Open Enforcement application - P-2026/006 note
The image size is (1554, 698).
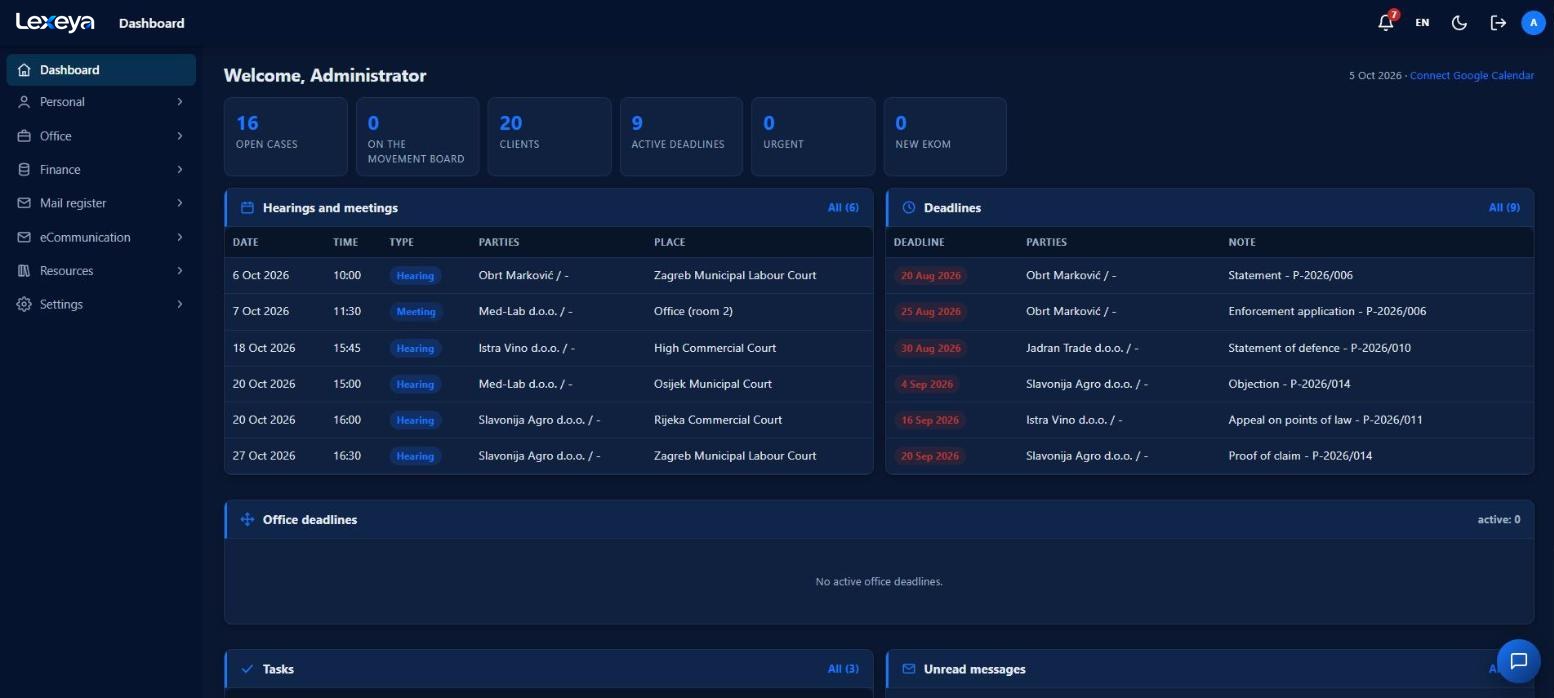[1327, 311]
